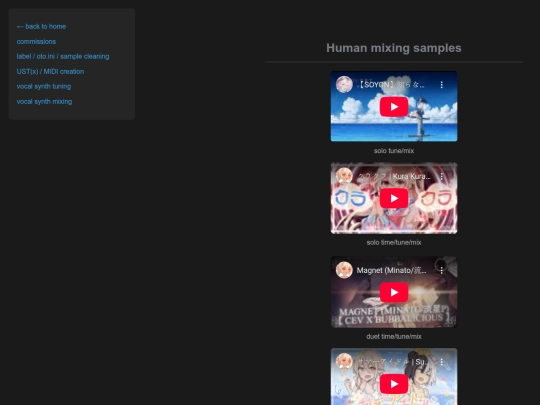This screenshot has height=405, width=540.
Task: Play the SOYON video
Action: [x=394, y=107]
